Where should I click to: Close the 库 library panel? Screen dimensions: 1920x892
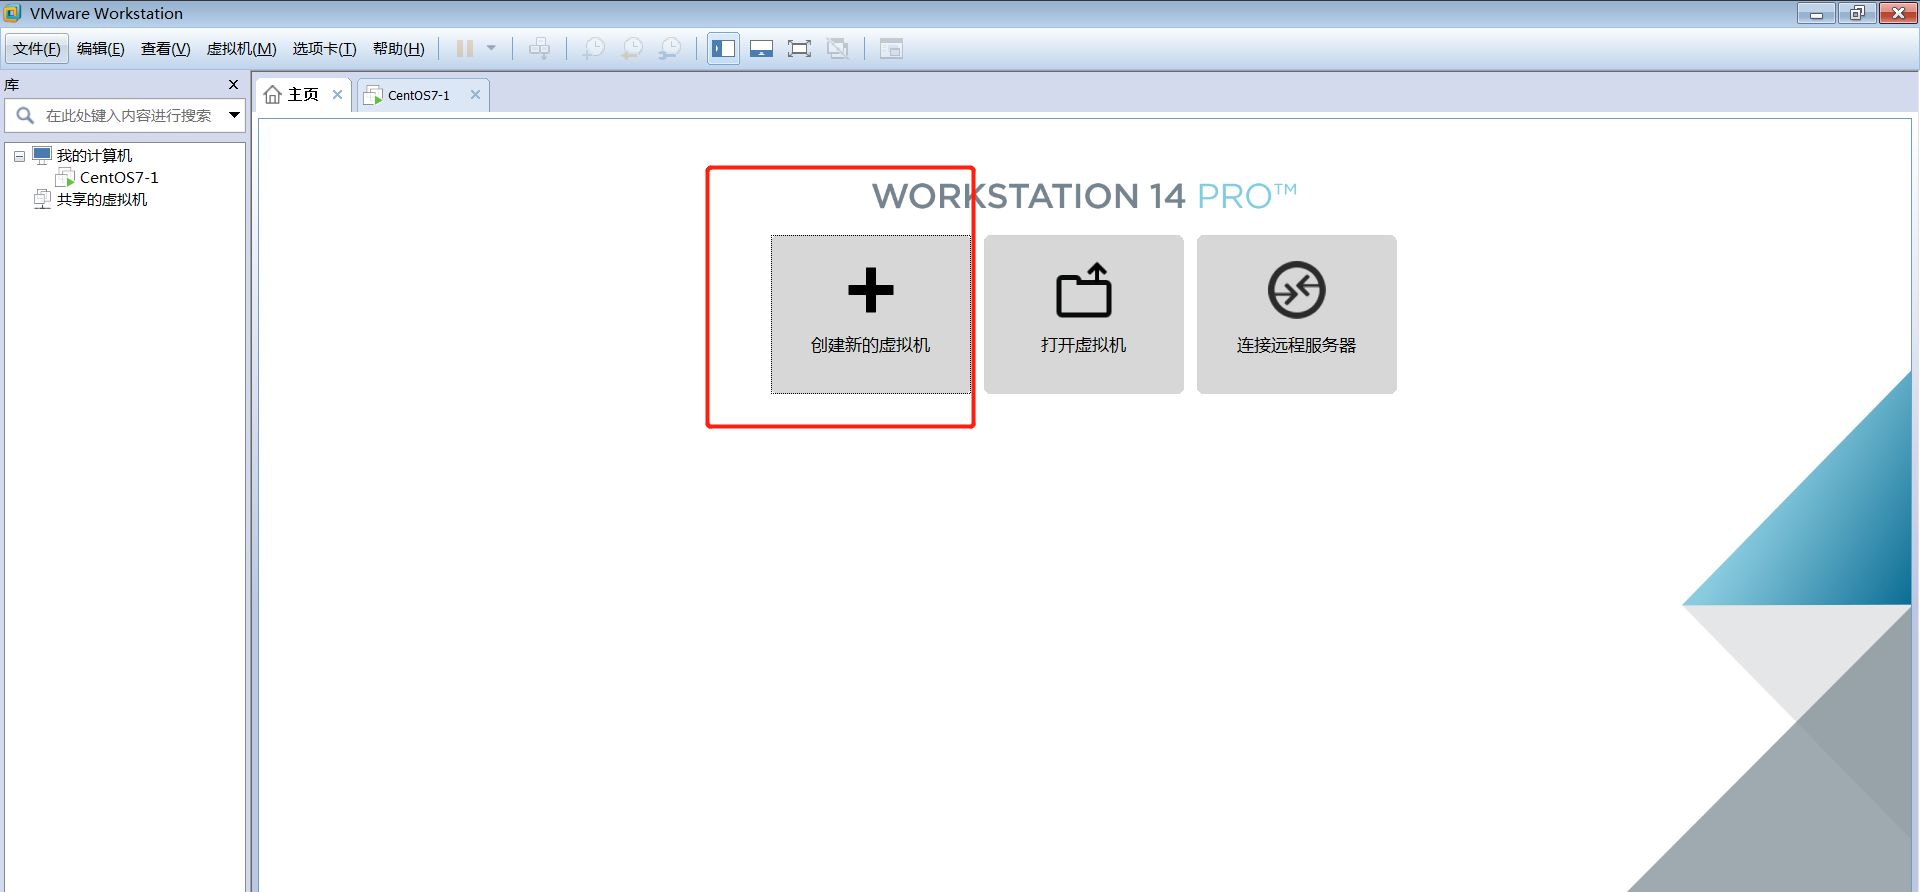click(x=234, y=85)
